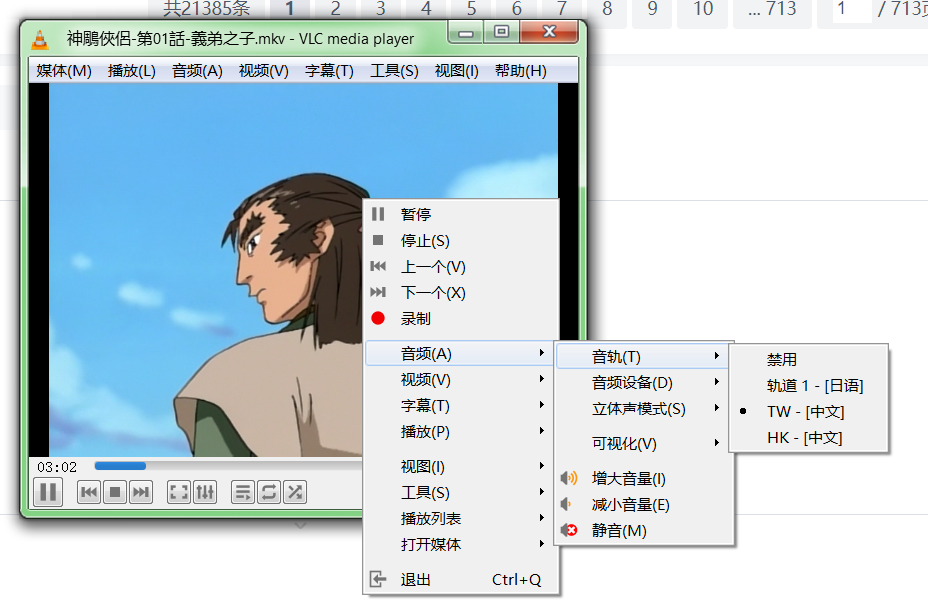Expand 工具(S) submenu in context menu
Image resolution: width=928 pixels, height=606 pixels.
click(x=461, y=492)
